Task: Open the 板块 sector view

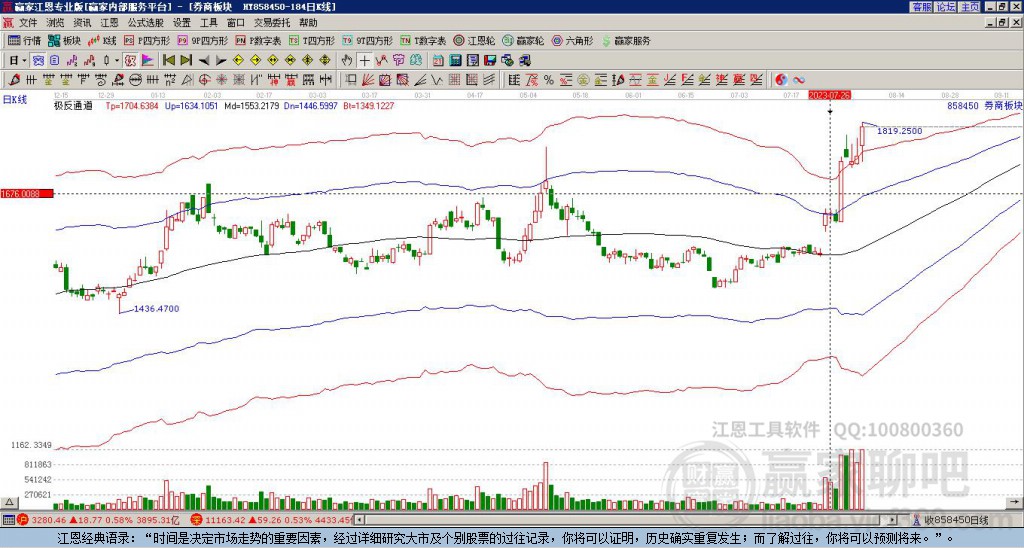Action: click(63, 40)
